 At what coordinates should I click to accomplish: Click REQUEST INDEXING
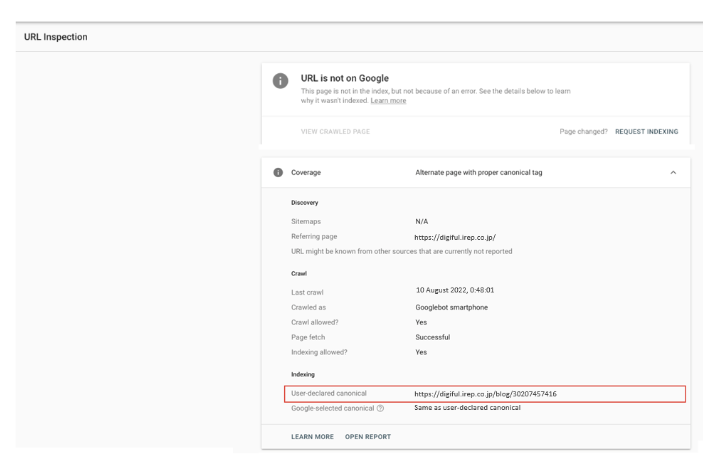point(647,131)
